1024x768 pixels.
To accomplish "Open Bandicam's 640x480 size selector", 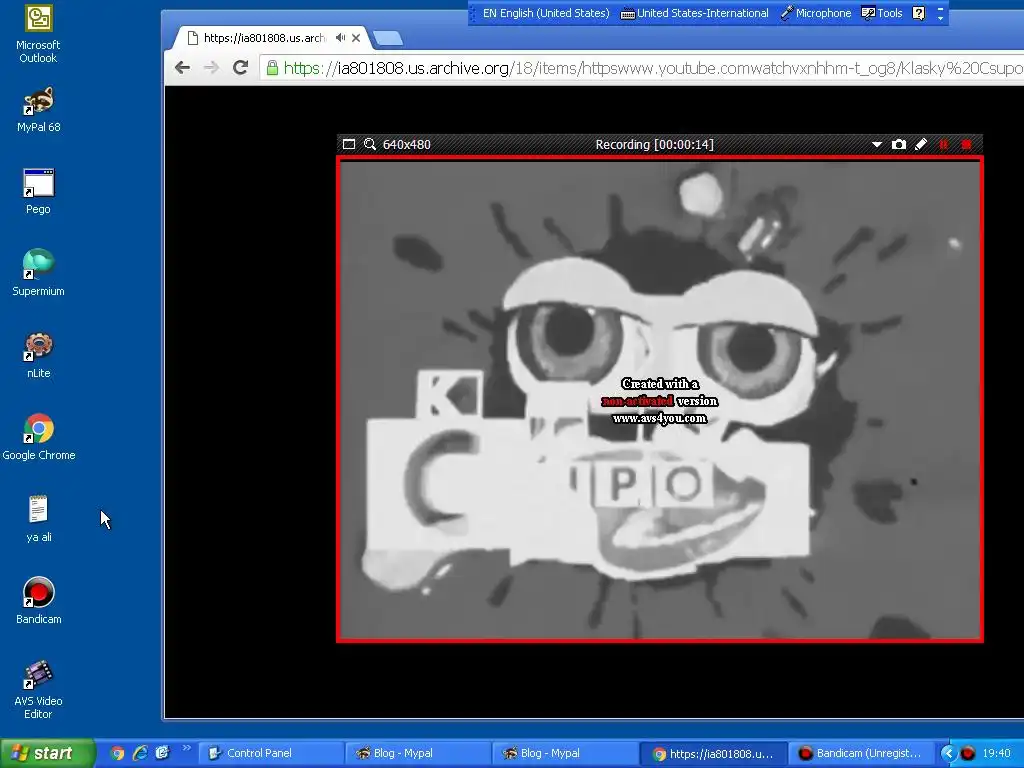I will point(406,144).
